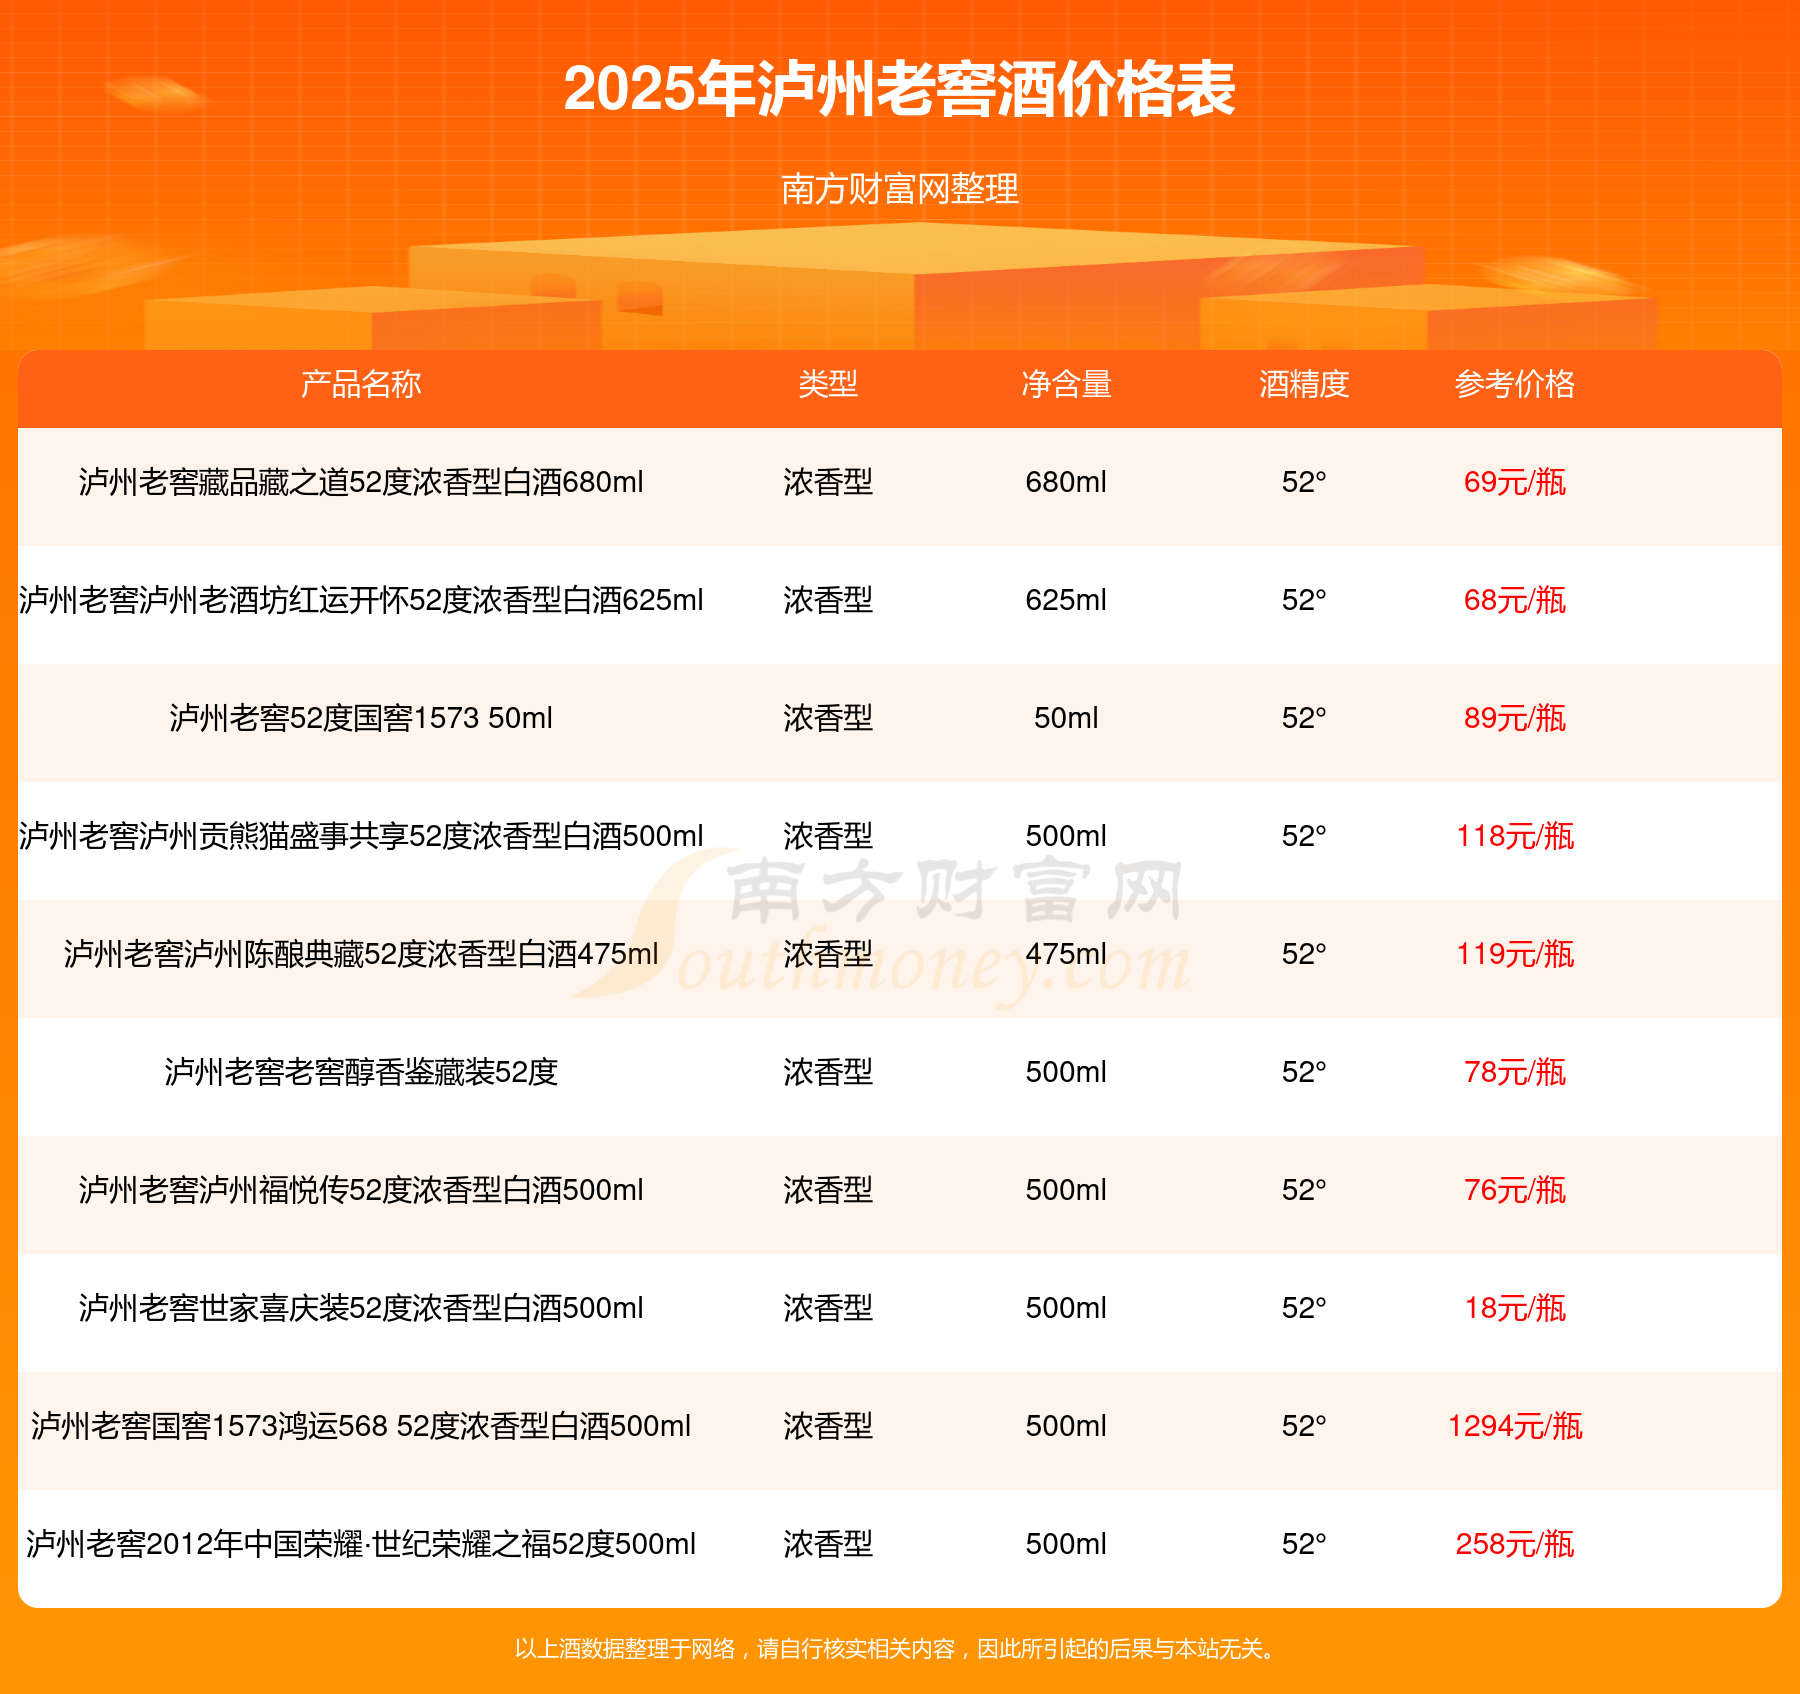Screen dimensions: 1800x1694
Task: Click the price '76元/瓶'
Action: [1515, 1190]
